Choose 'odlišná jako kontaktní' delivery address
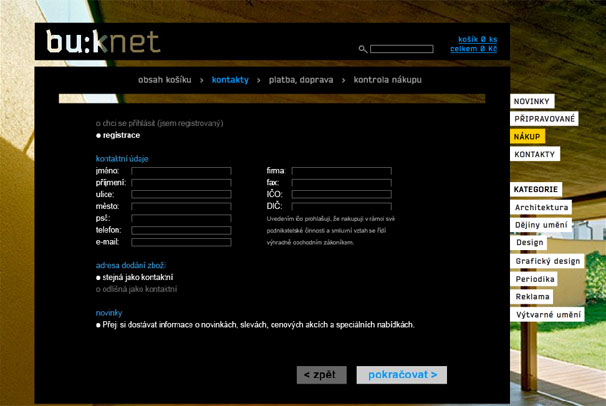606x406 pixels. (x=136, y=289)
